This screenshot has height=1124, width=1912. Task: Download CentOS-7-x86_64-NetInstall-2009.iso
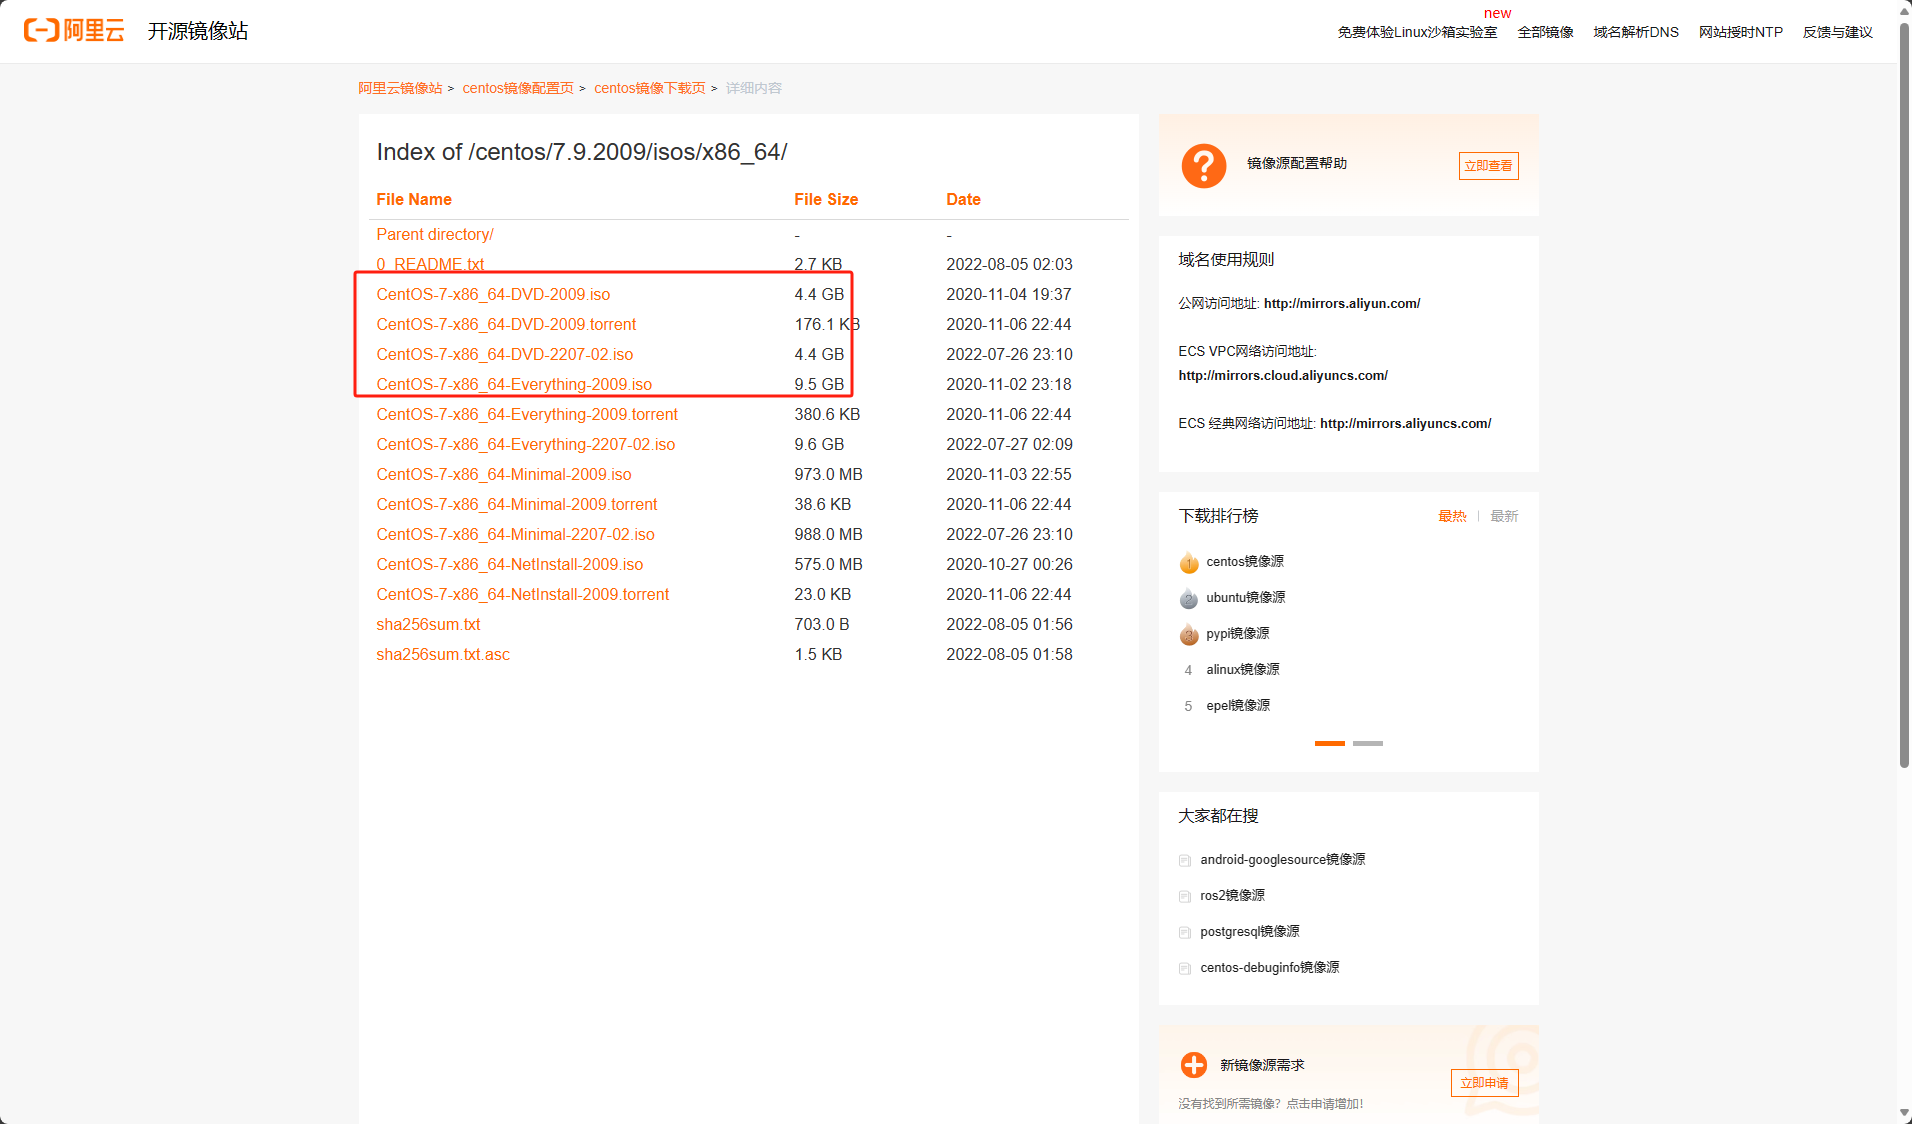point(510,564)
